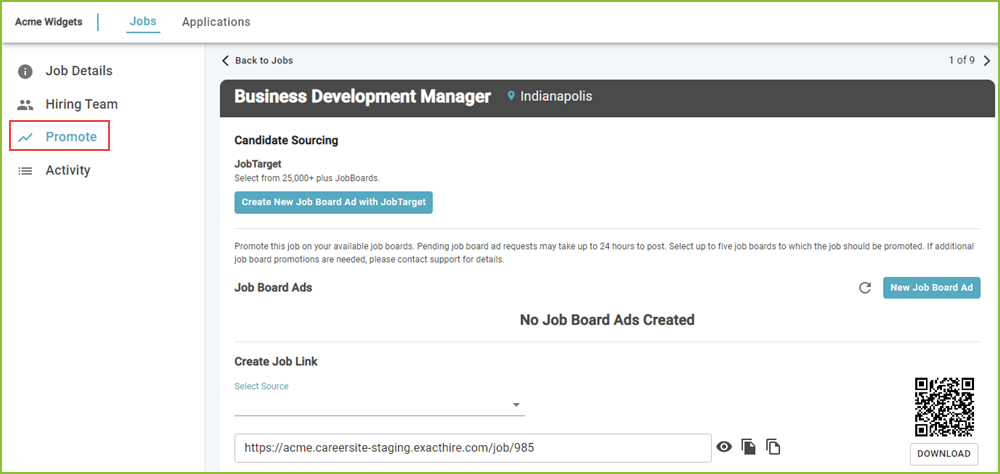Click the Job Details info icon
Viewport: 1000px width, 474px height.
25,71
